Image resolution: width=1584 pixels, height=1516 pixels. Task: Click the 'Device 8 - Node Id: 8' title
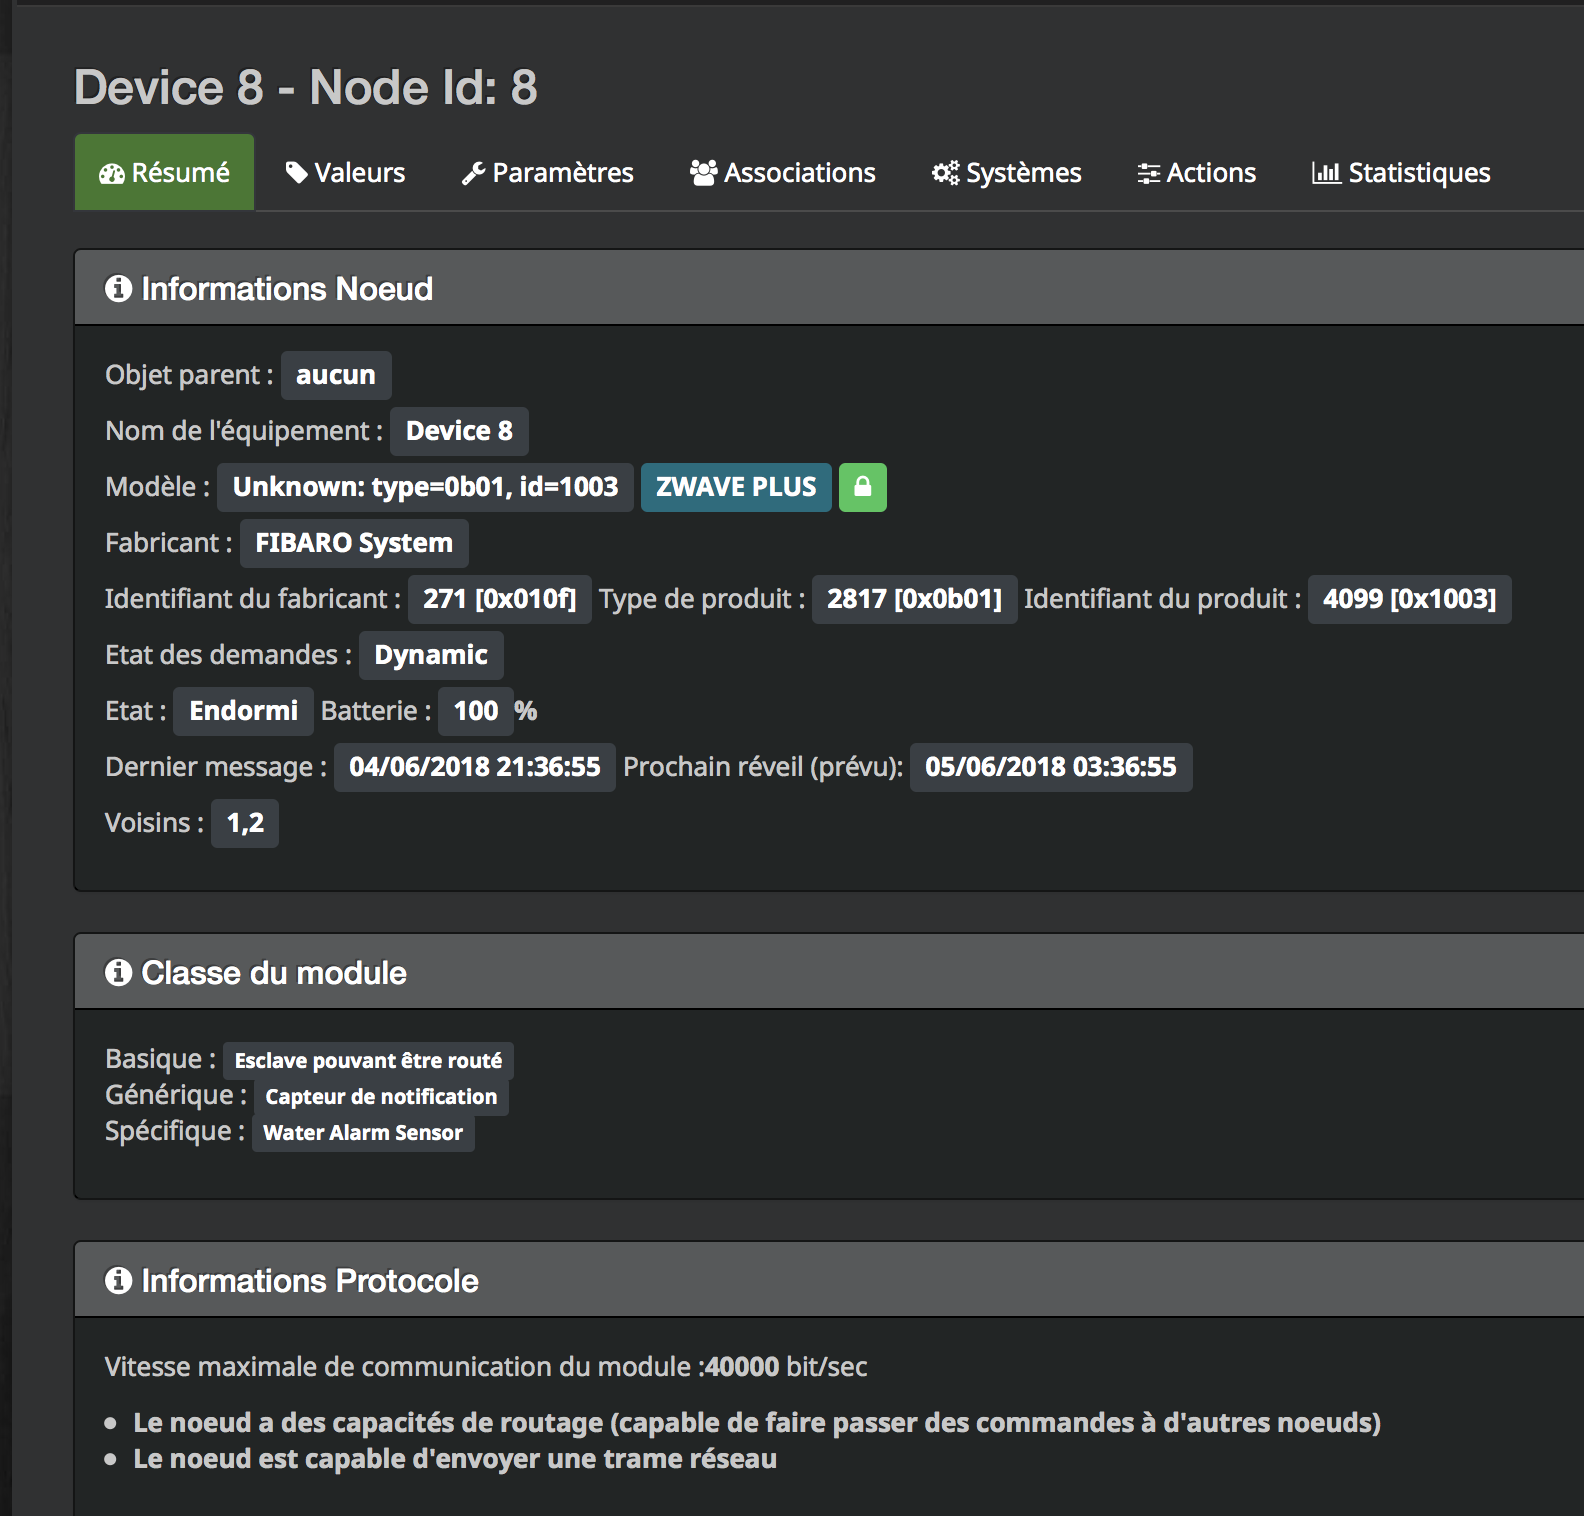(306, 87)
